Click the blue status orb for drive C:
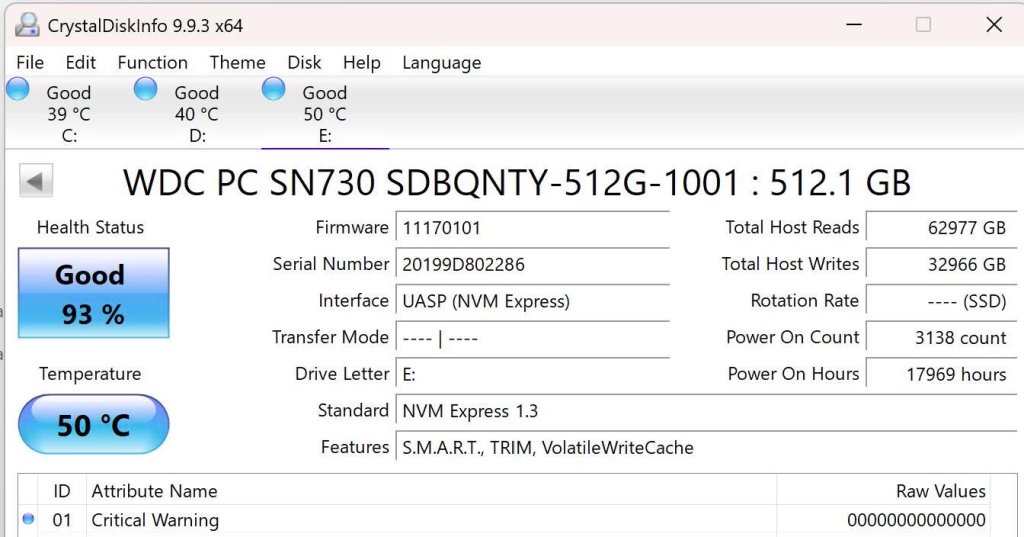Viewport: 1024px width, 537px height. tap(18, 89)
